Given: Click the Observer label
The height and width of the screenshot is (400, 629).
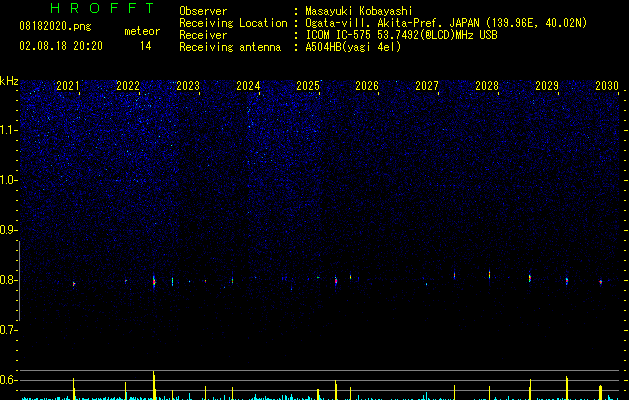Looking at the screenshot, I should coord(203,11).
